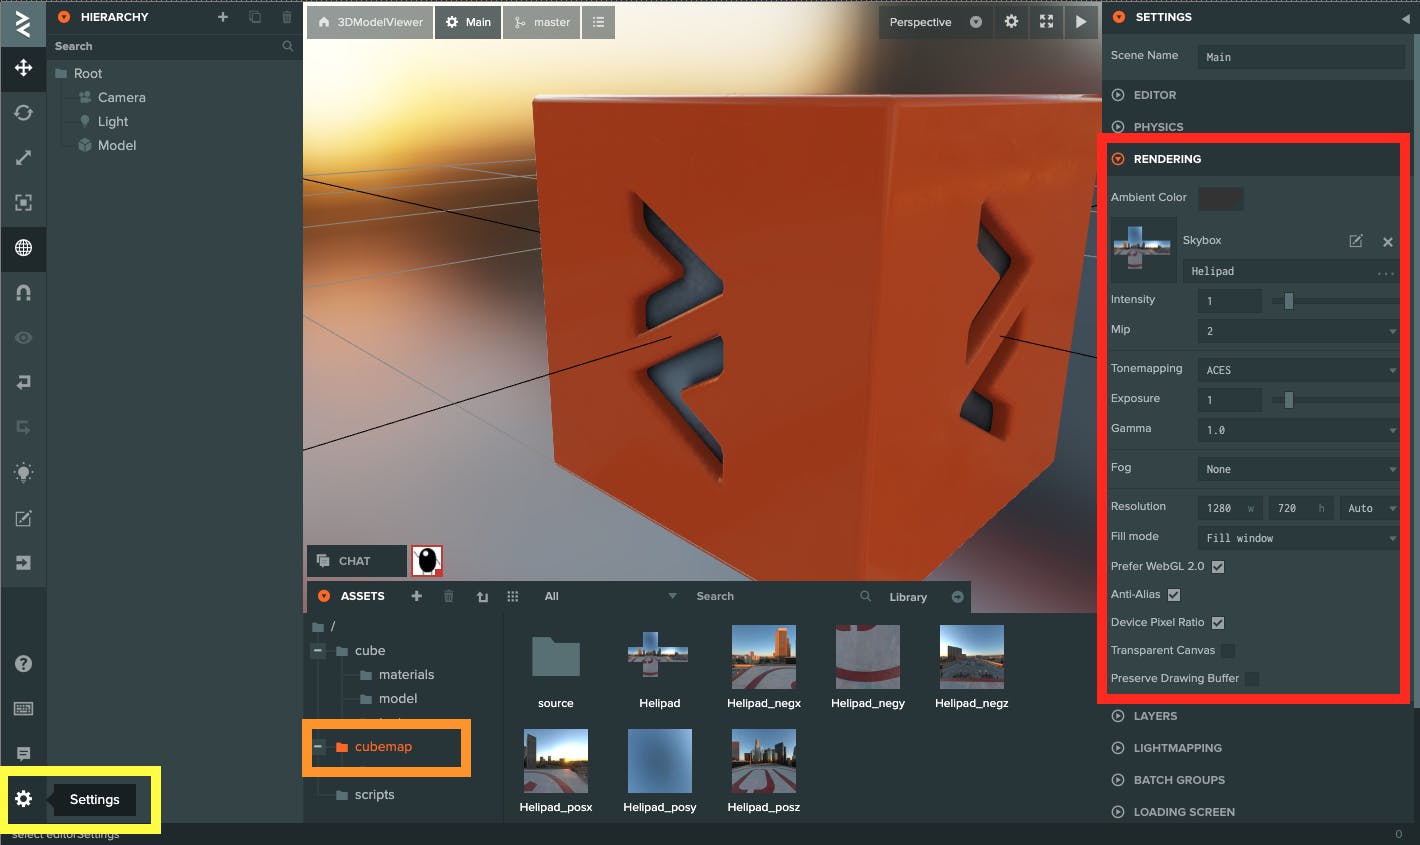Image resolution: width=1420 pixels, height=845 pixels.
Task: Open the Tonemapping ACES dropdown
Action: point(1298,370)
